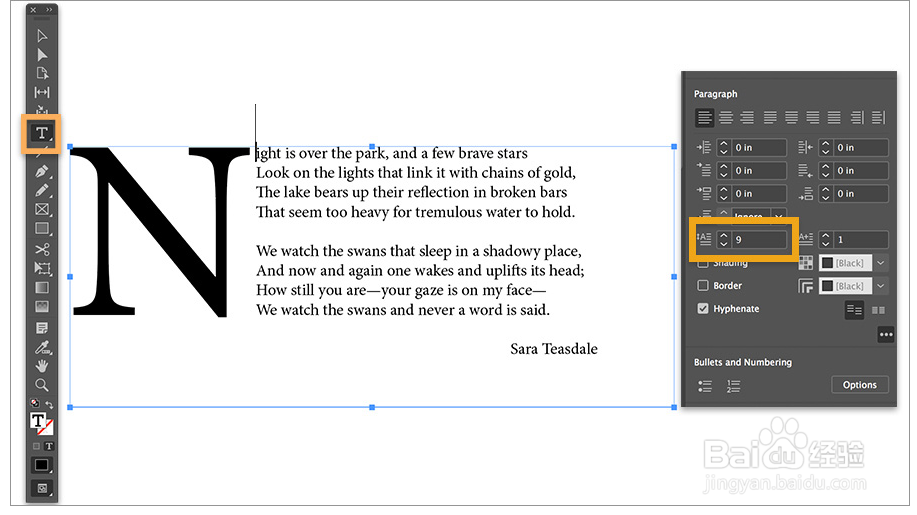Apply Justify with last line centered
The height and width of the screenshot is (515, 917).
pyautogui.click(x=791, y=117)
